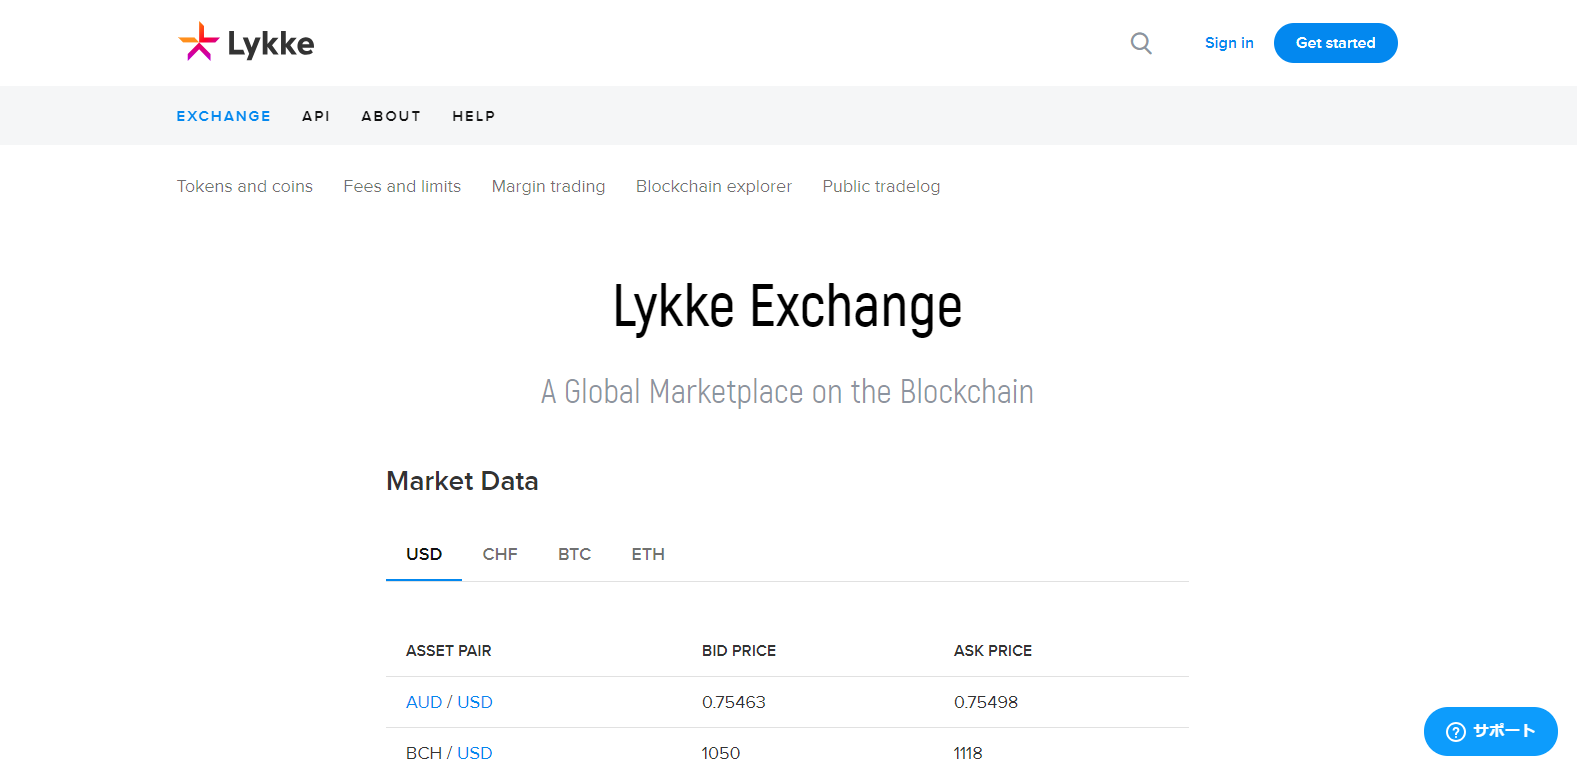
Task: Click the ASK PRICE column header
Action: (993, 651)
